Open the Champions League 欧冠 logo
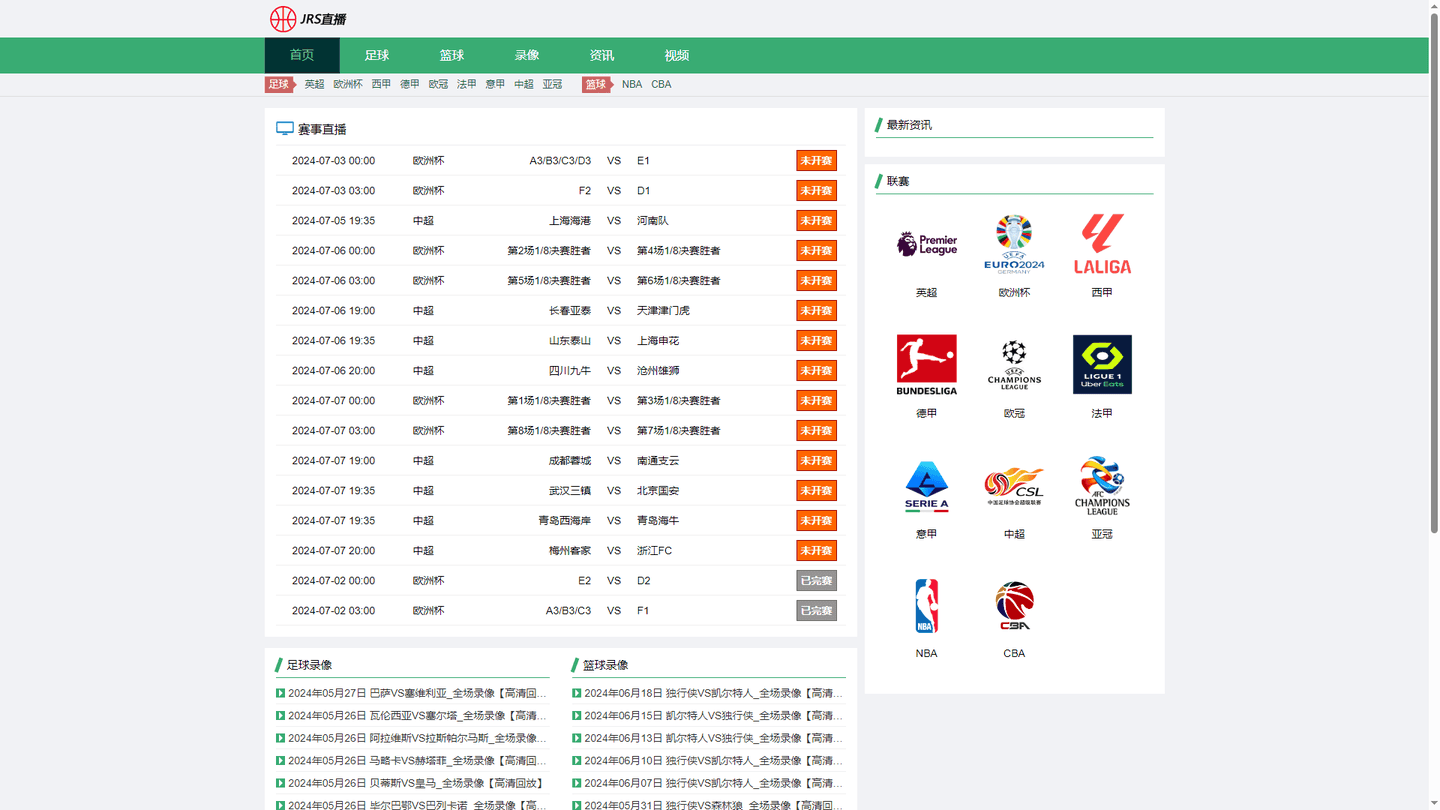1440x810 pixels. [x=1014, y=364]
